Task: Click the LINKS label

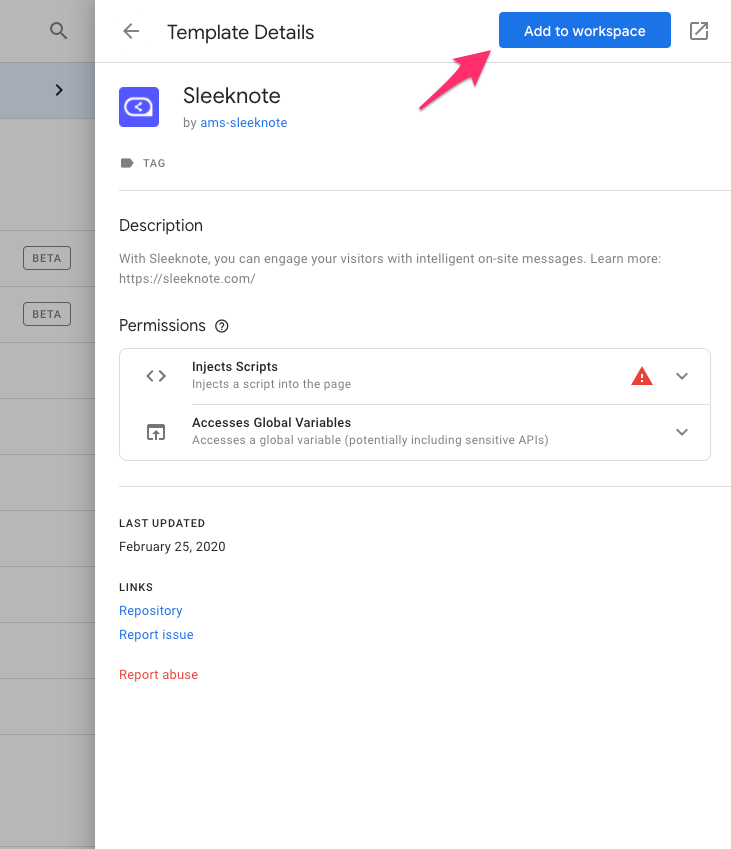Action: tap(136, 587)
